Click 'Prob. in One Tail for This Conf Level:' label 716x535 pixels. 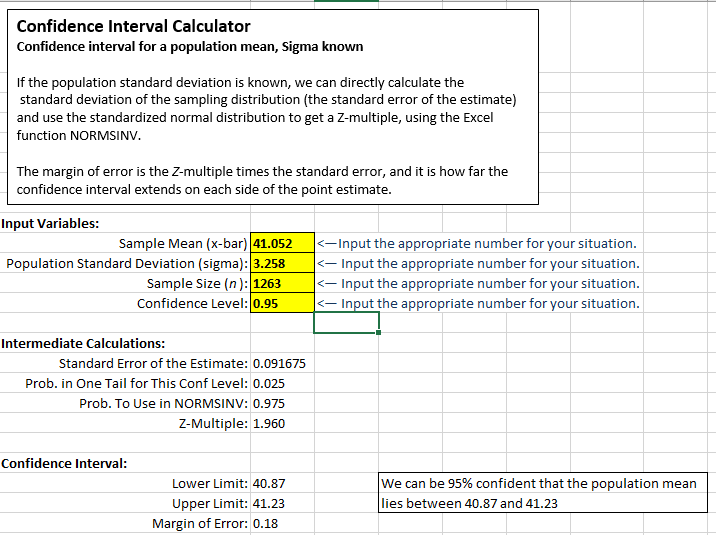point(137,383)
